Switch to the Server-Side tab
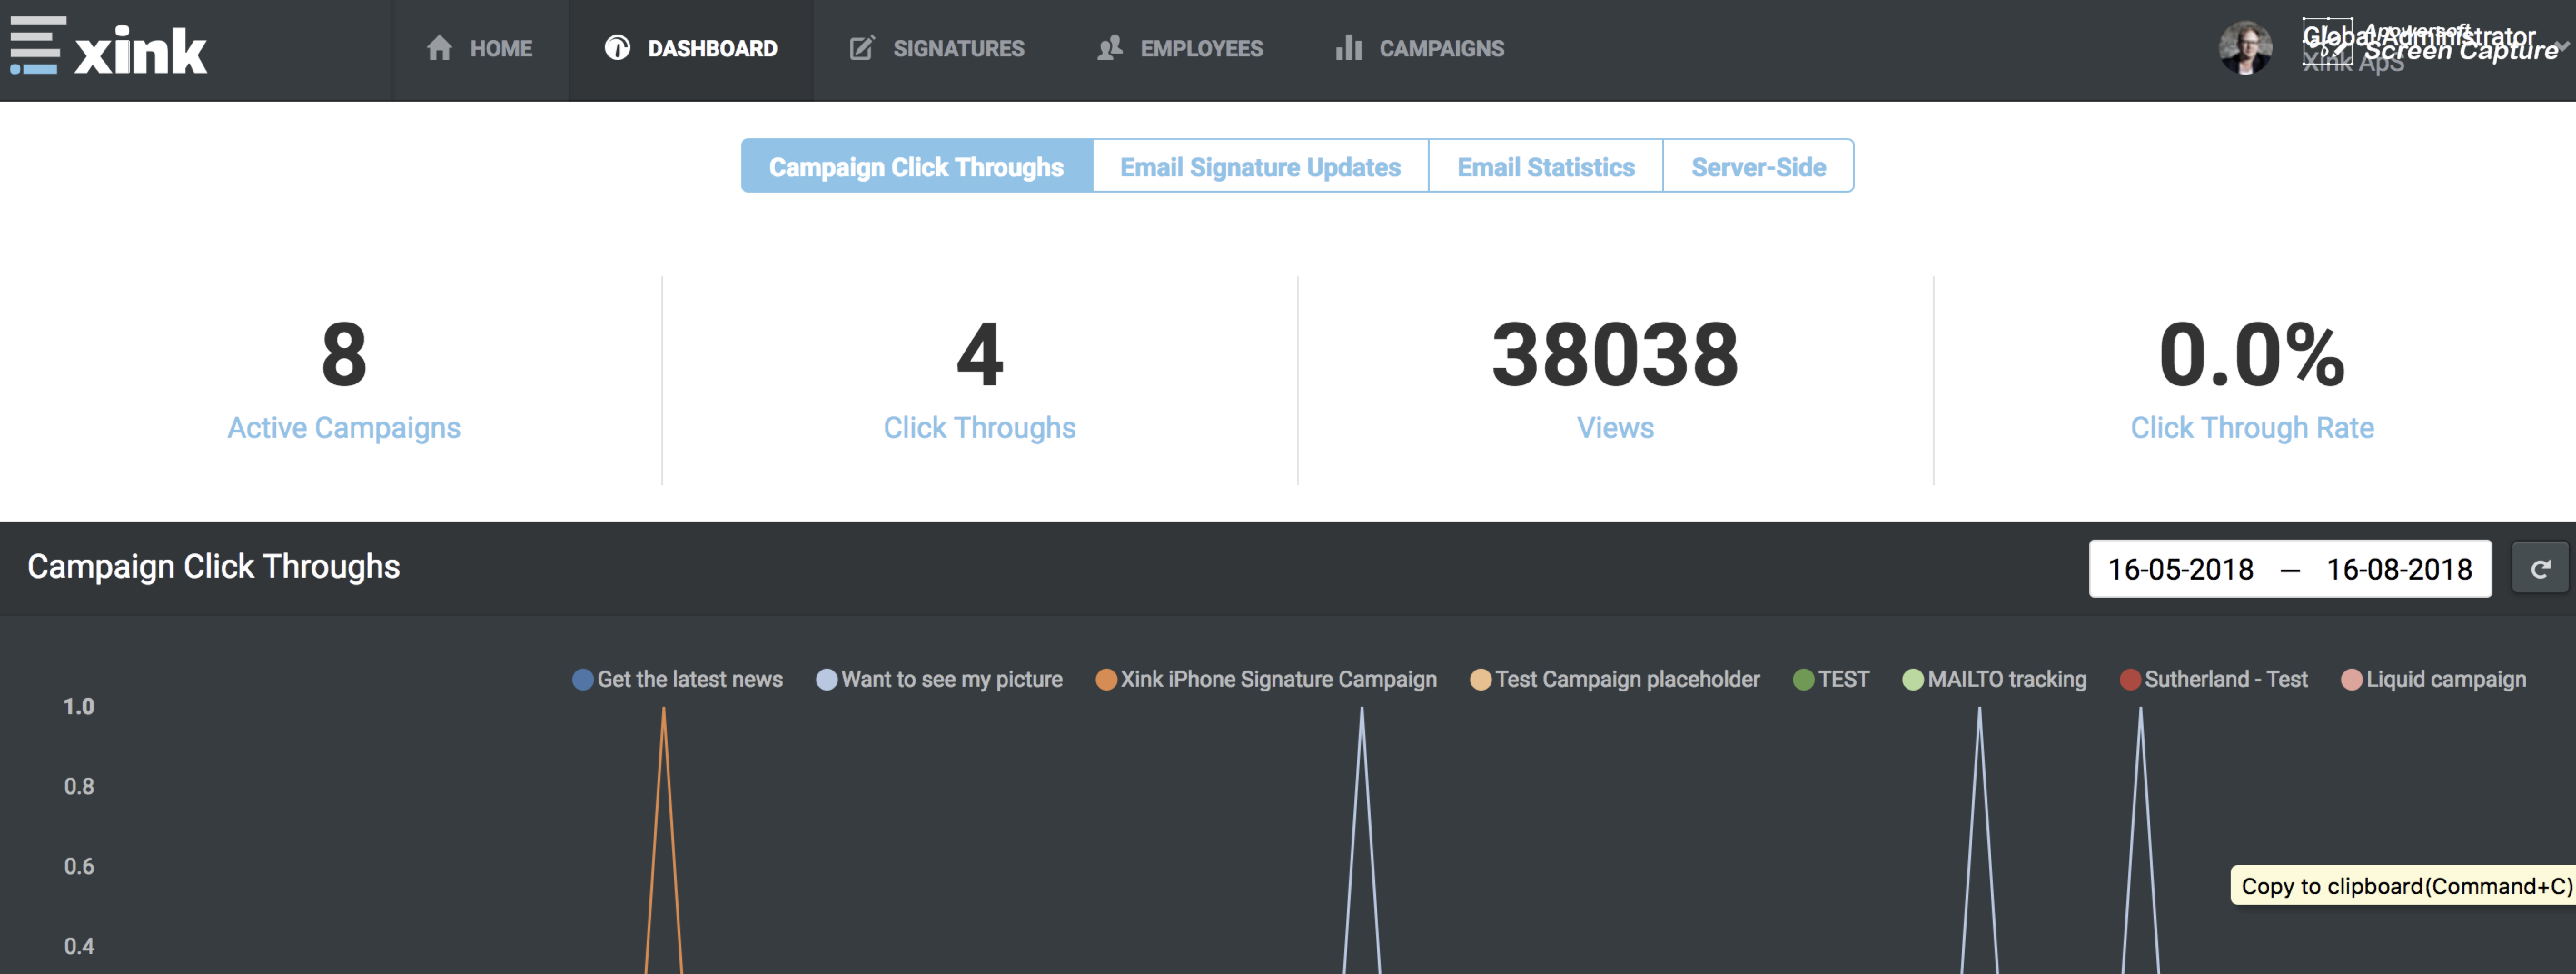The image size is (2576, 974). click(x=1758, y=166)
